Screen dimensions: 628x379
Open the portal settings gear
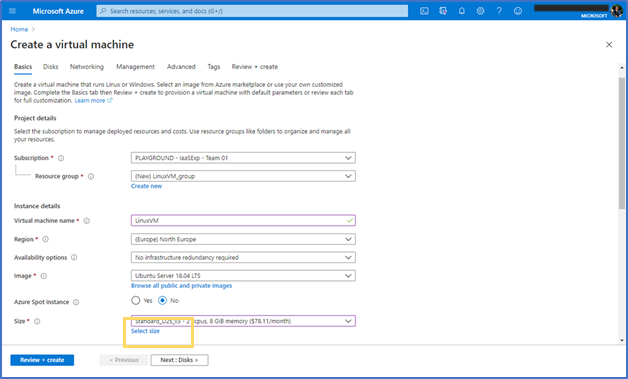pyautogui.click(x=480, y=11)
